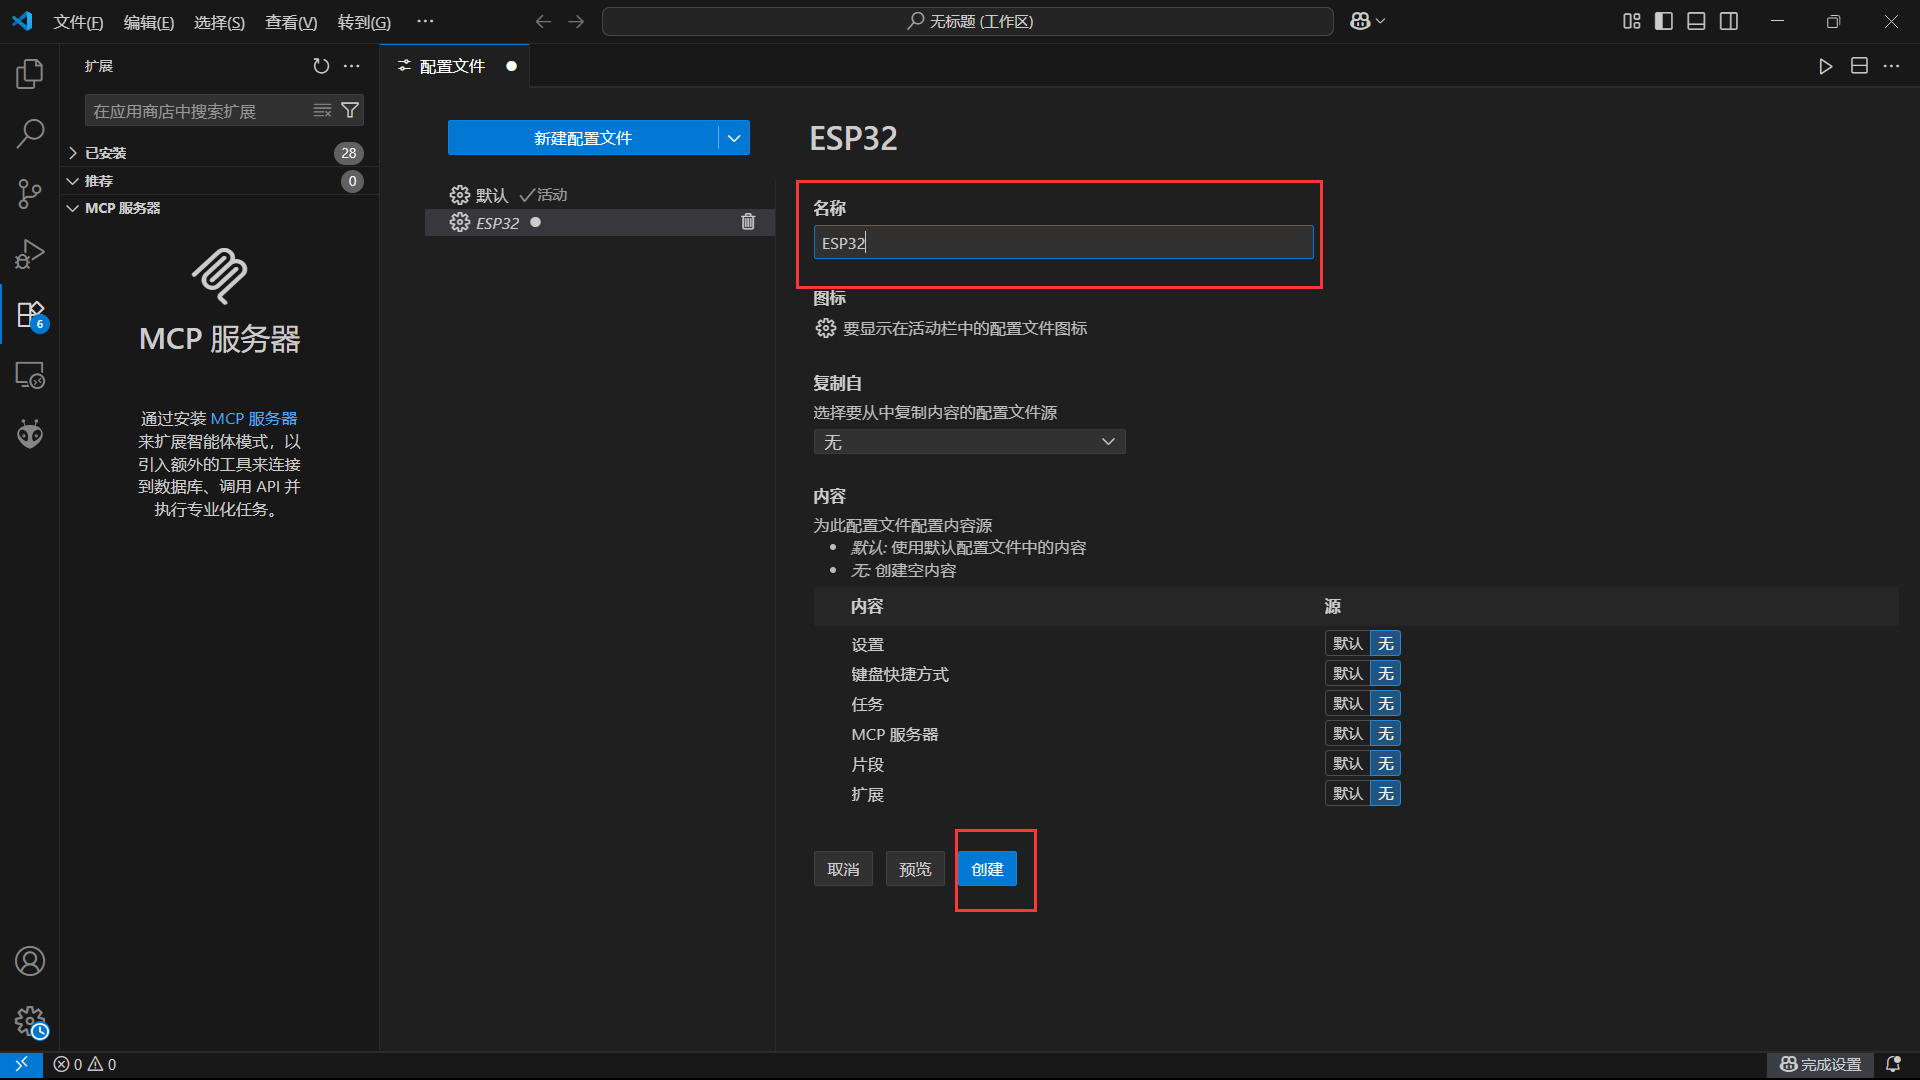
Task: Choose the profile icon gear button
Action: (x=825, y=328)
